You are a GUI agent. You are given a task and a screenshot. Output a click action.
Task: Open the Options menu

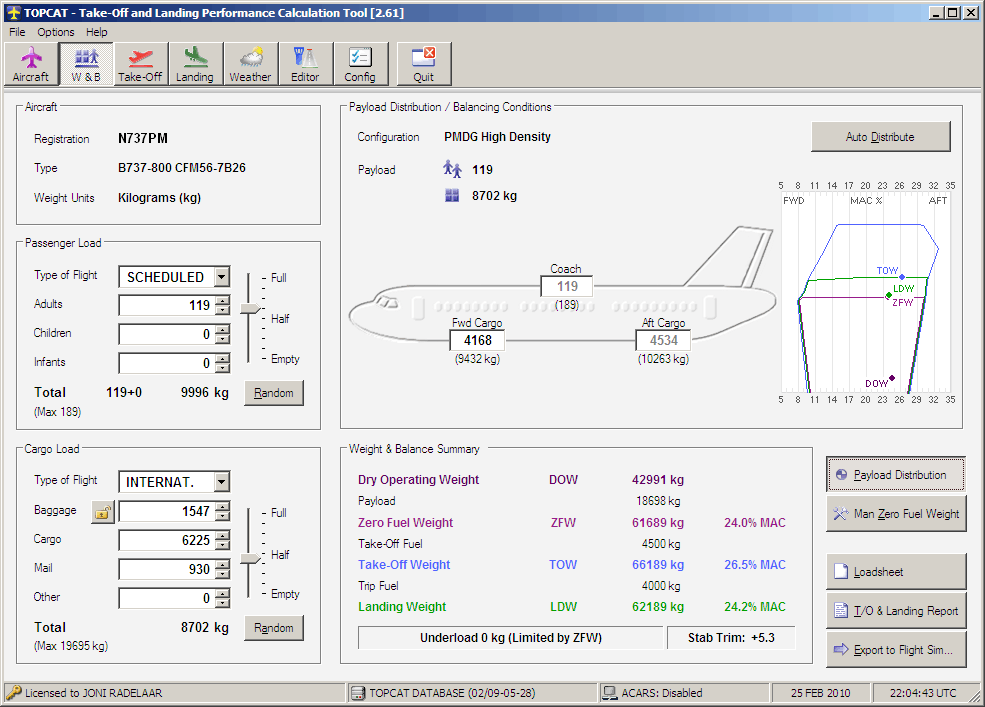pos(56,32)
